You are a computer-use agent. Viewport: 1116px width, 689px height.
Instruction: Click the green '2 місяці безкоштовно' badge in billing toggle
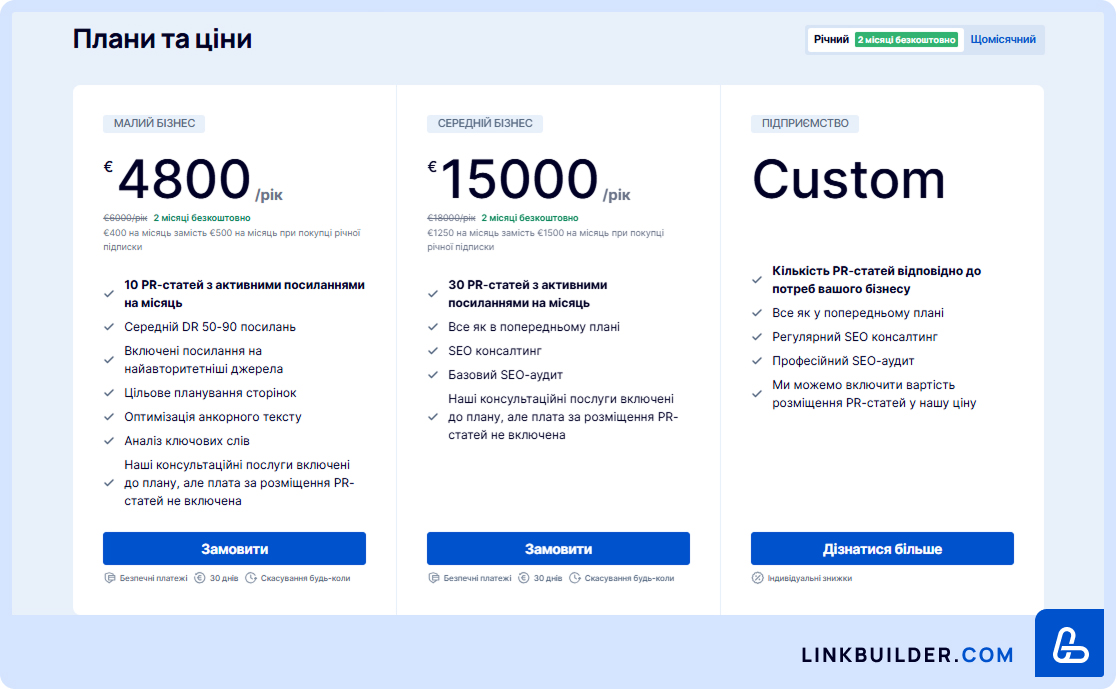point(906,40)
